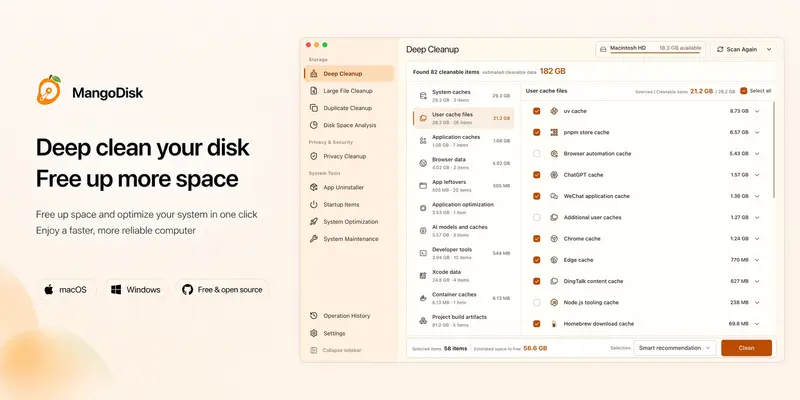Viewport: 800px width, 400px height.
Task: Click the System caches category icon
Action: point(423,95)
